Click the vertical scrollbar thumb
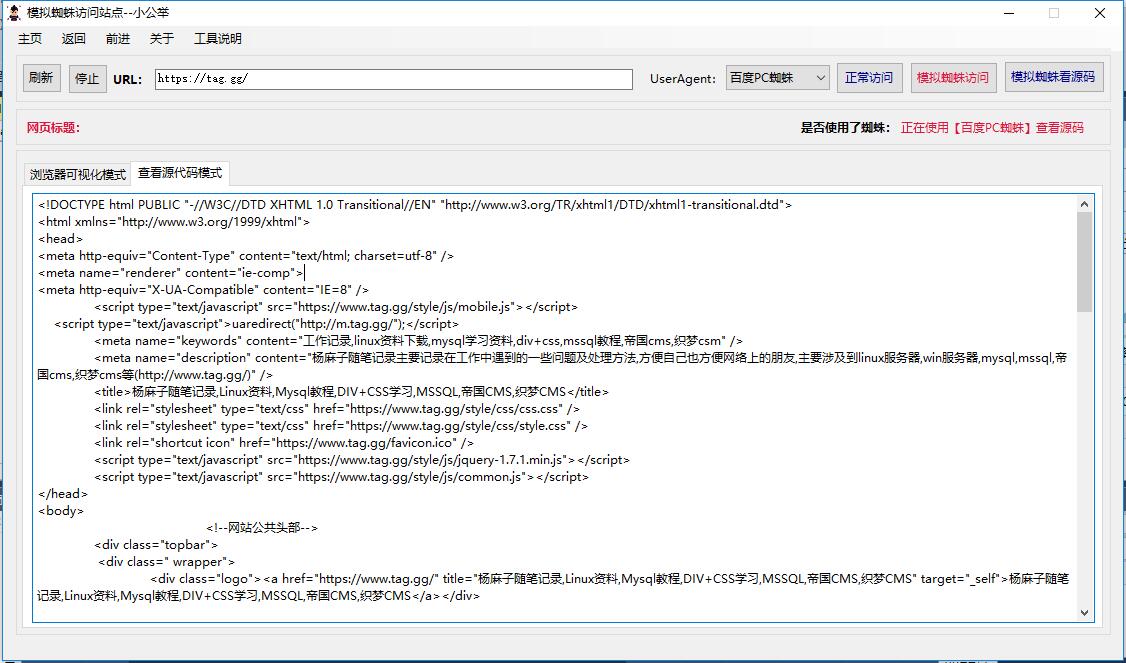This screenshot has height=663, width=1126. 1085,262
